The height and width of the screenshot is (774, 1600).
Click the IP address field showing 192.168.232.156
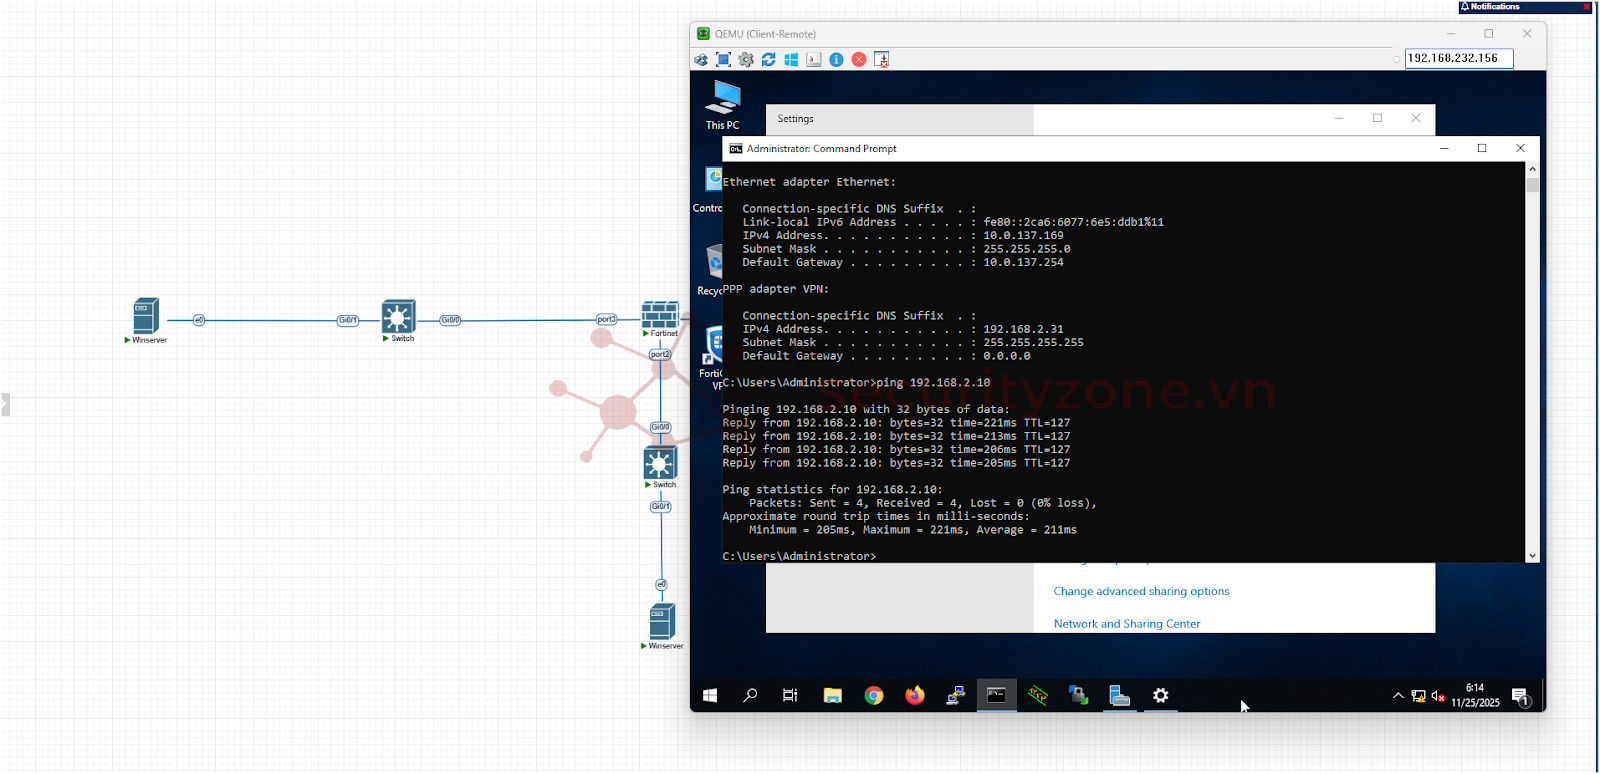coord(1458,59)
